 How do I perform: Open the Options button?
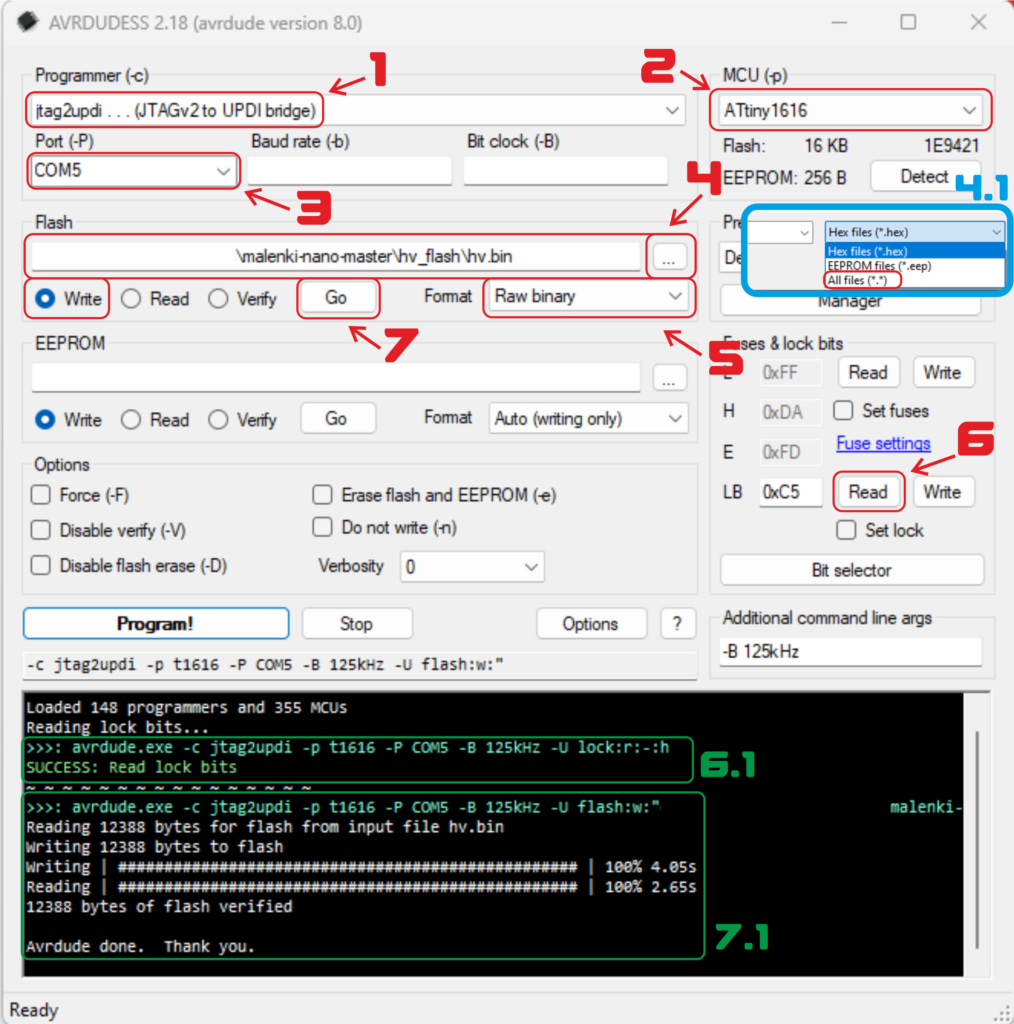click(x=590, y=624)
